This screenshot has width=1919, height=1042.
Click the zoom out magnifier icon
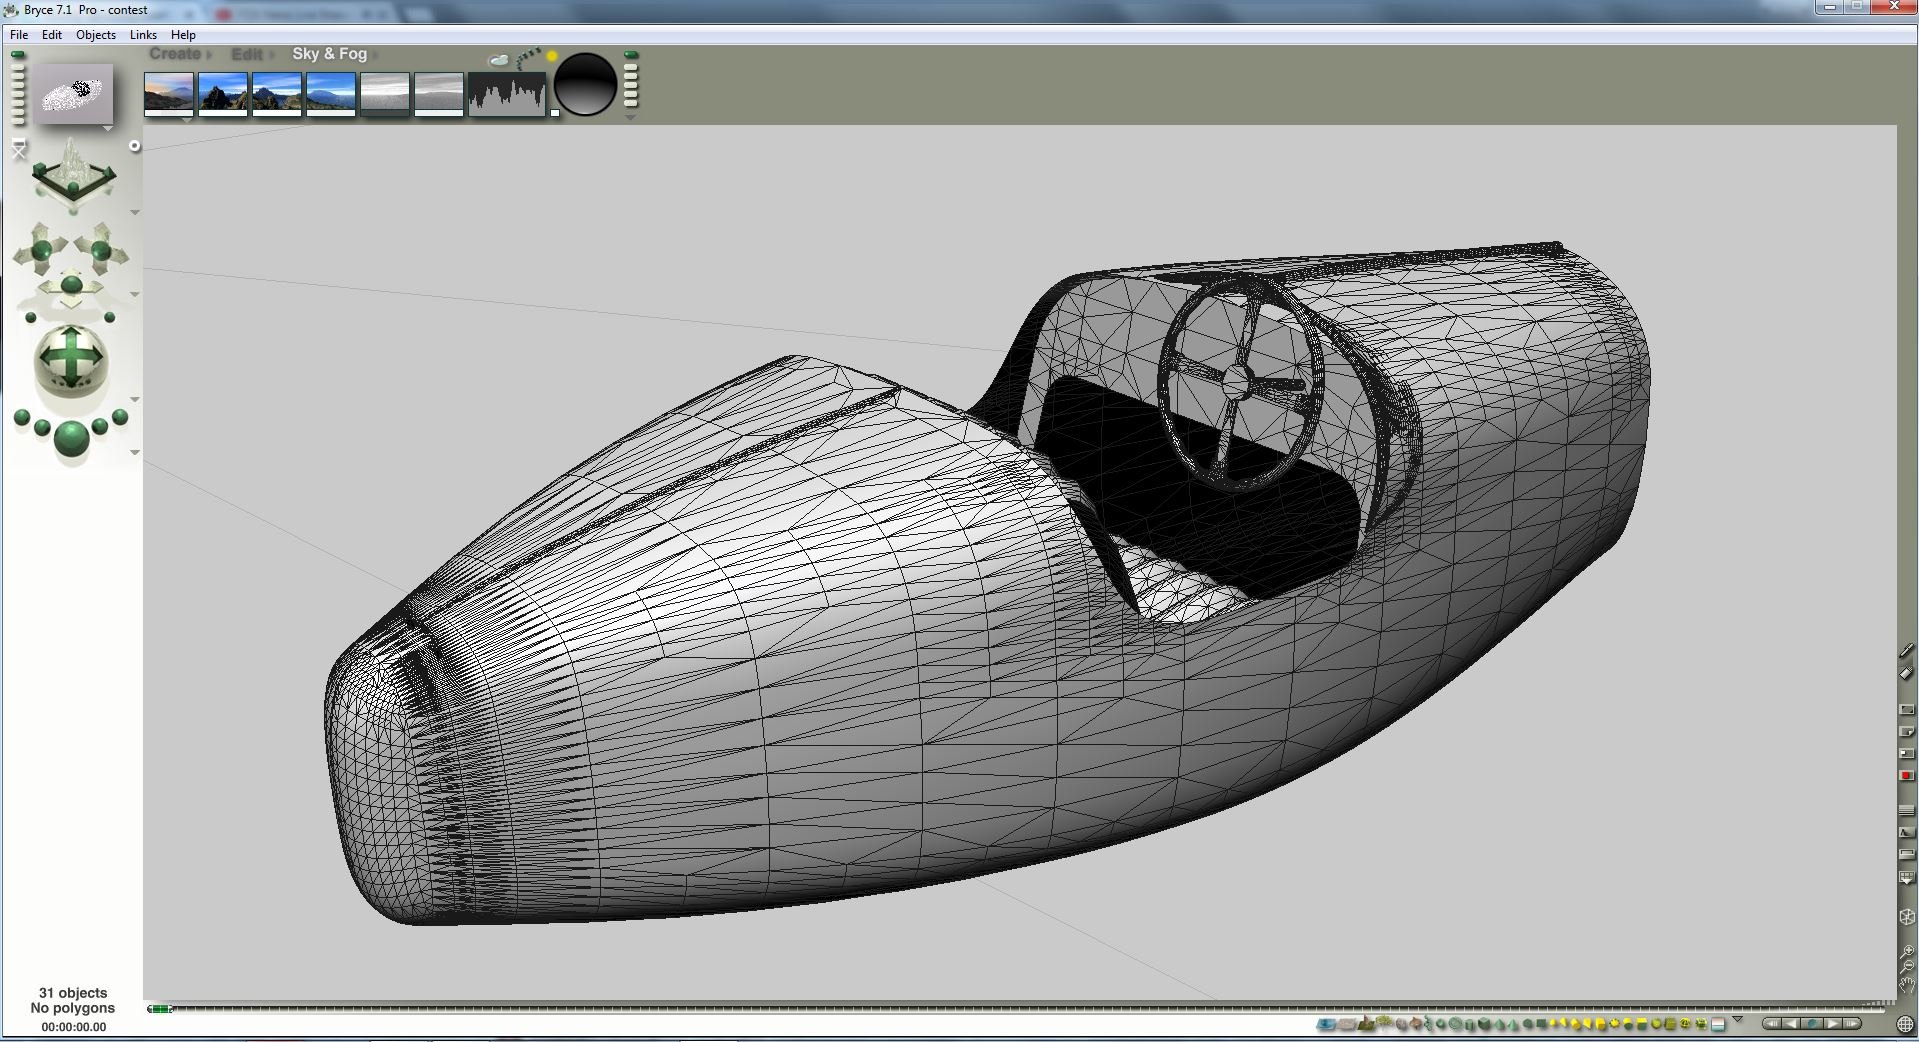pyautogui.click(x=1907, y=966)
